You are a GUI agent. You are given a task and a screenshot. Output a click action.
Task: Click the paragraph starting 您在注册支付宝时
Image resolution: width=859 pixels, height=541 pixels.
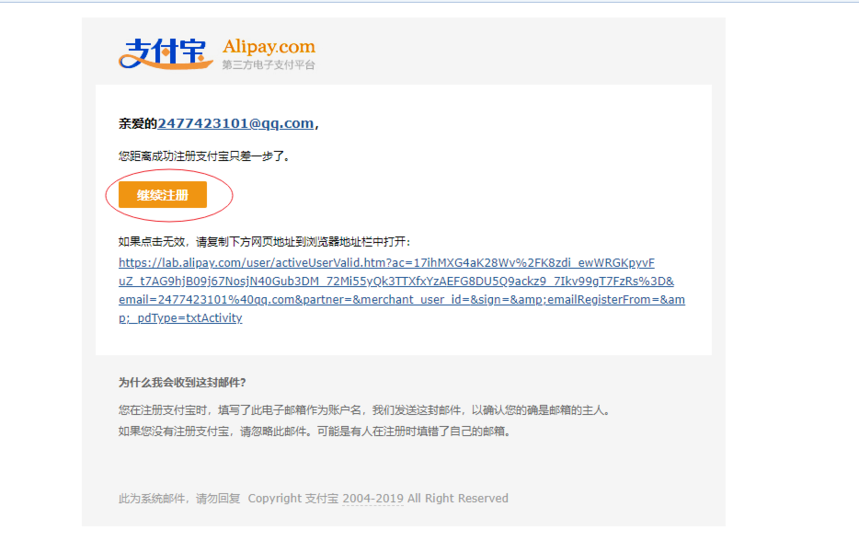point(364,410)
